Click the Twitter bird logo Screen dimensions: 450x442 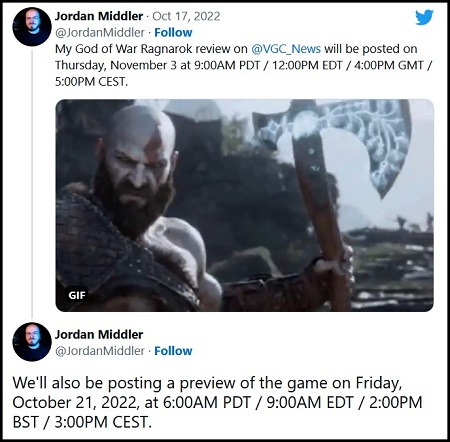coord(424,17)
